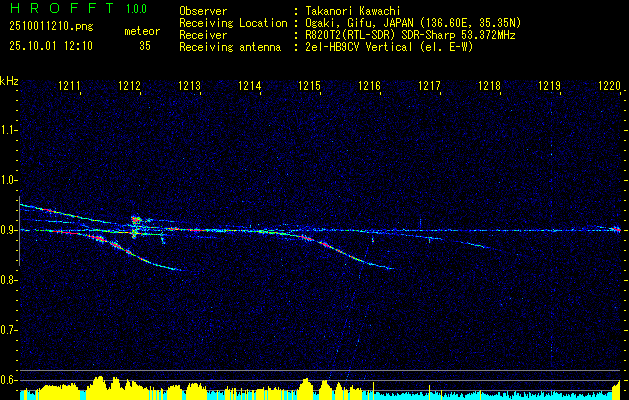Click the 1.0 kHz axis label
629x400 pixels.
click(x=8, y=180)
